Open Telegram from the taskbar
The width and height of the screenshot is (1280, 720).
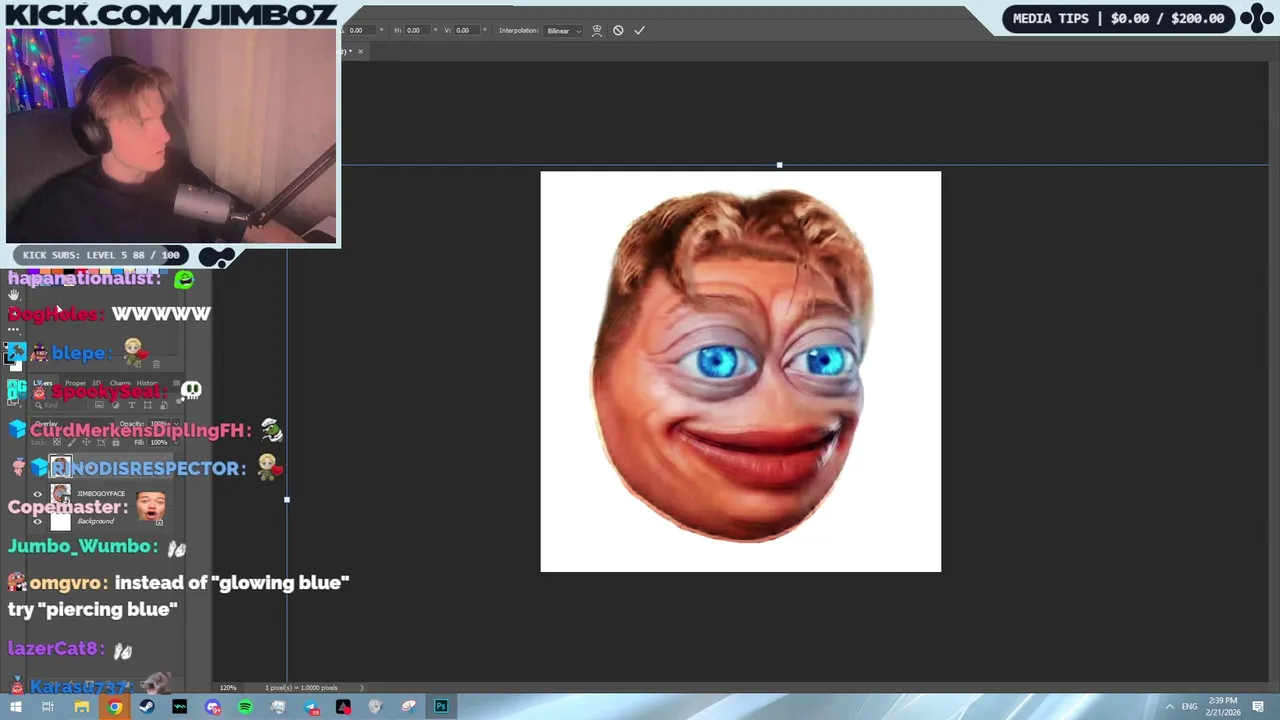[311, 707]
